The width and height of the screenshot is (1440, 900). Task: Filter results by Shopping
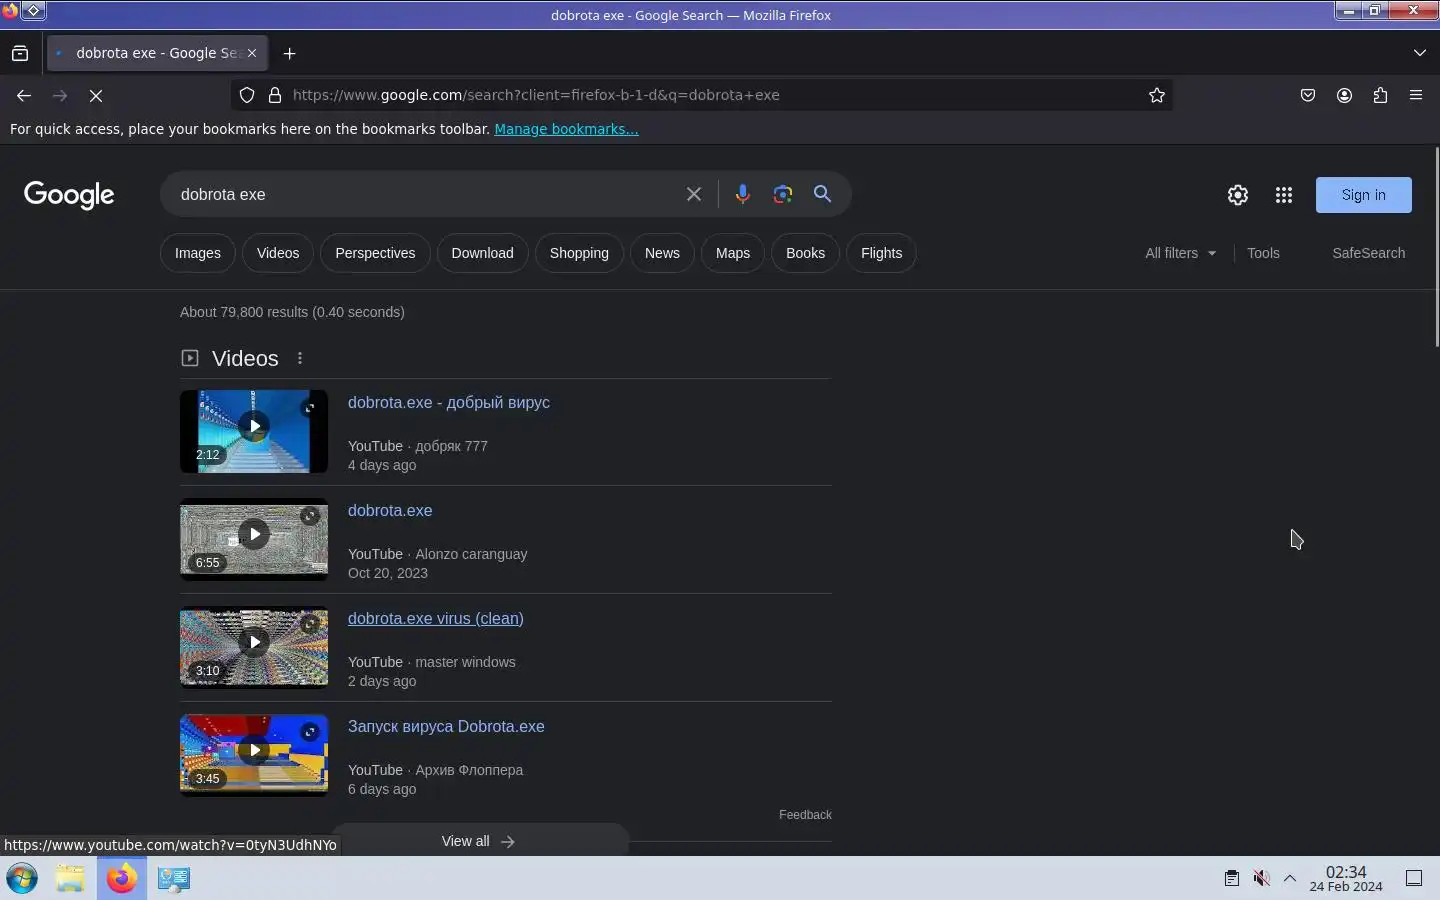tap(579, 253)
